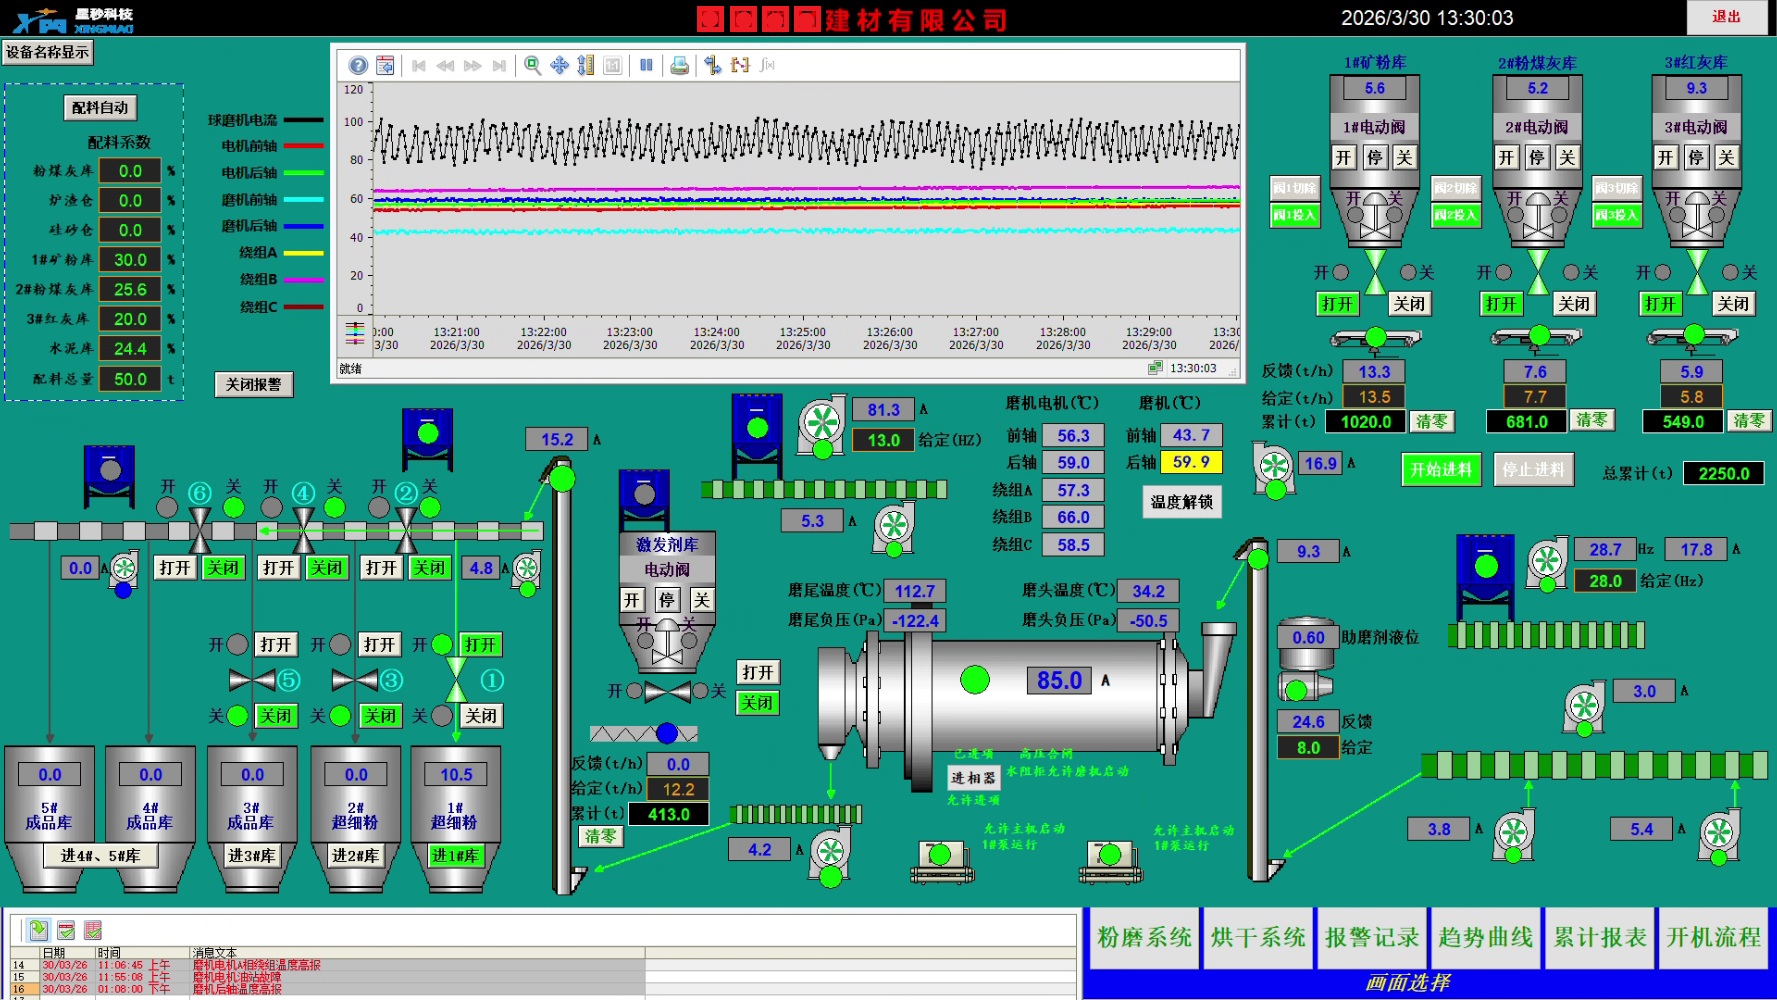Open the 趋势曲线 screen tab
The height and width of the screenshot is (1000, 1777).
1485,938
